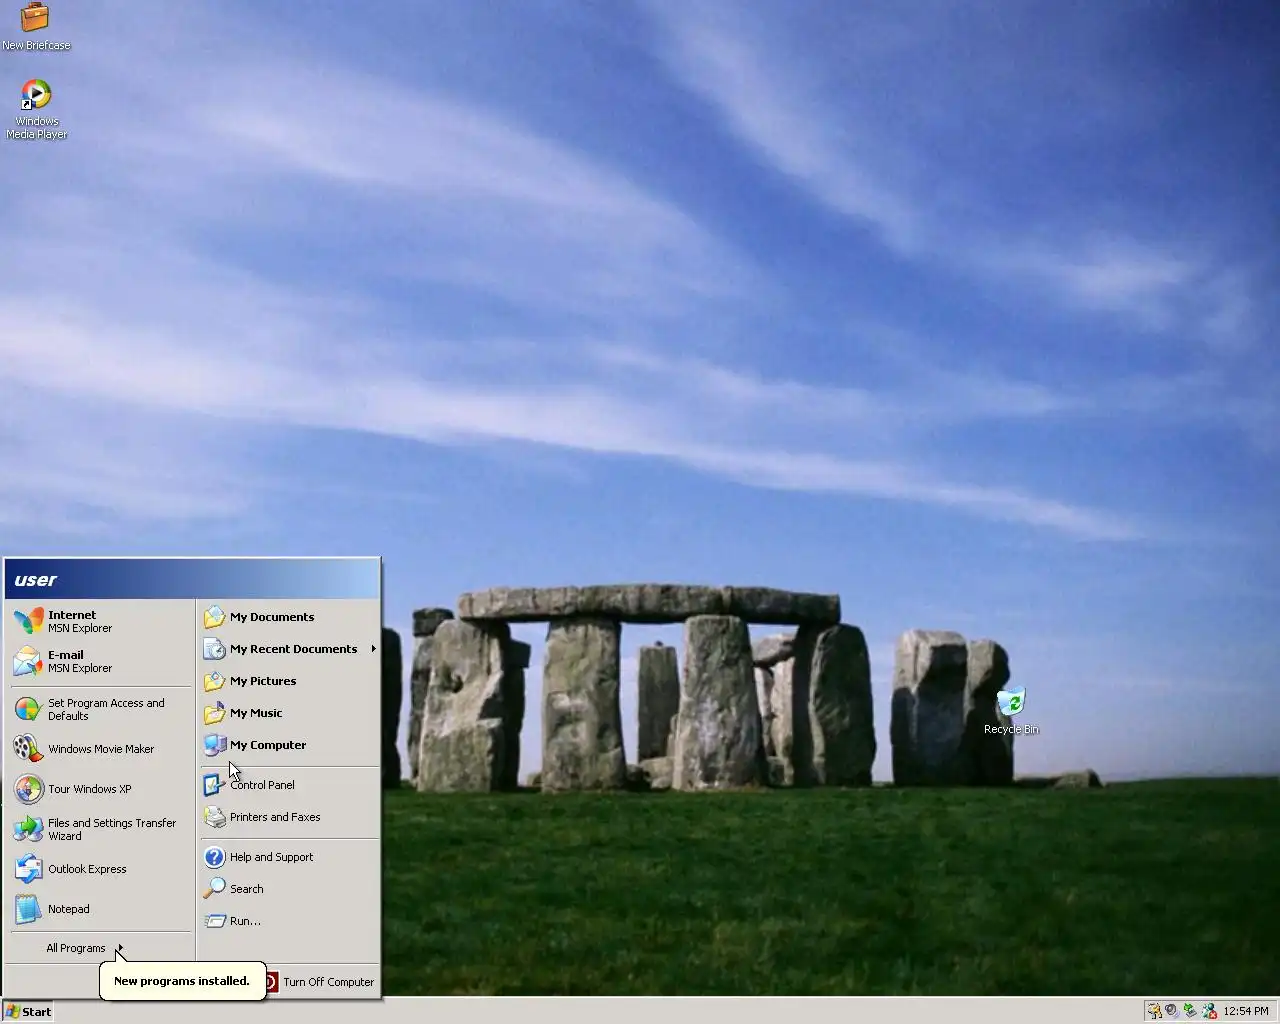The height and width of the screenshot is (1024, 1280).
Task: Launch Outlook Express
Action: (100, 869)
